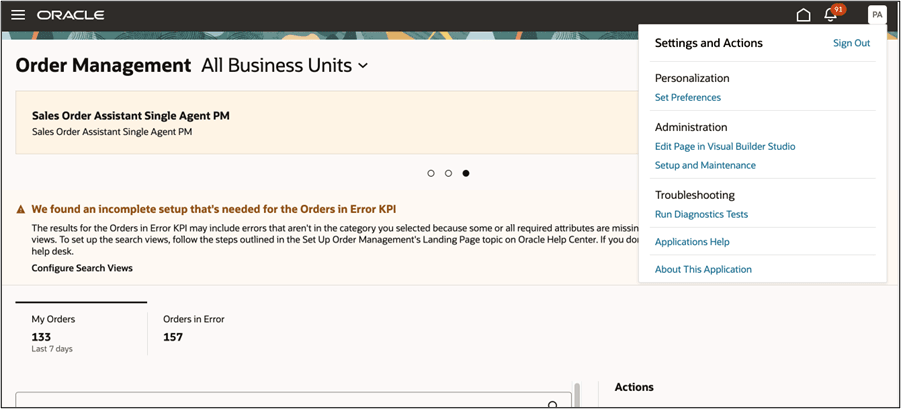901x409 pixels.
Task: Click the Order Management page title
Action: tap(103, 65)
